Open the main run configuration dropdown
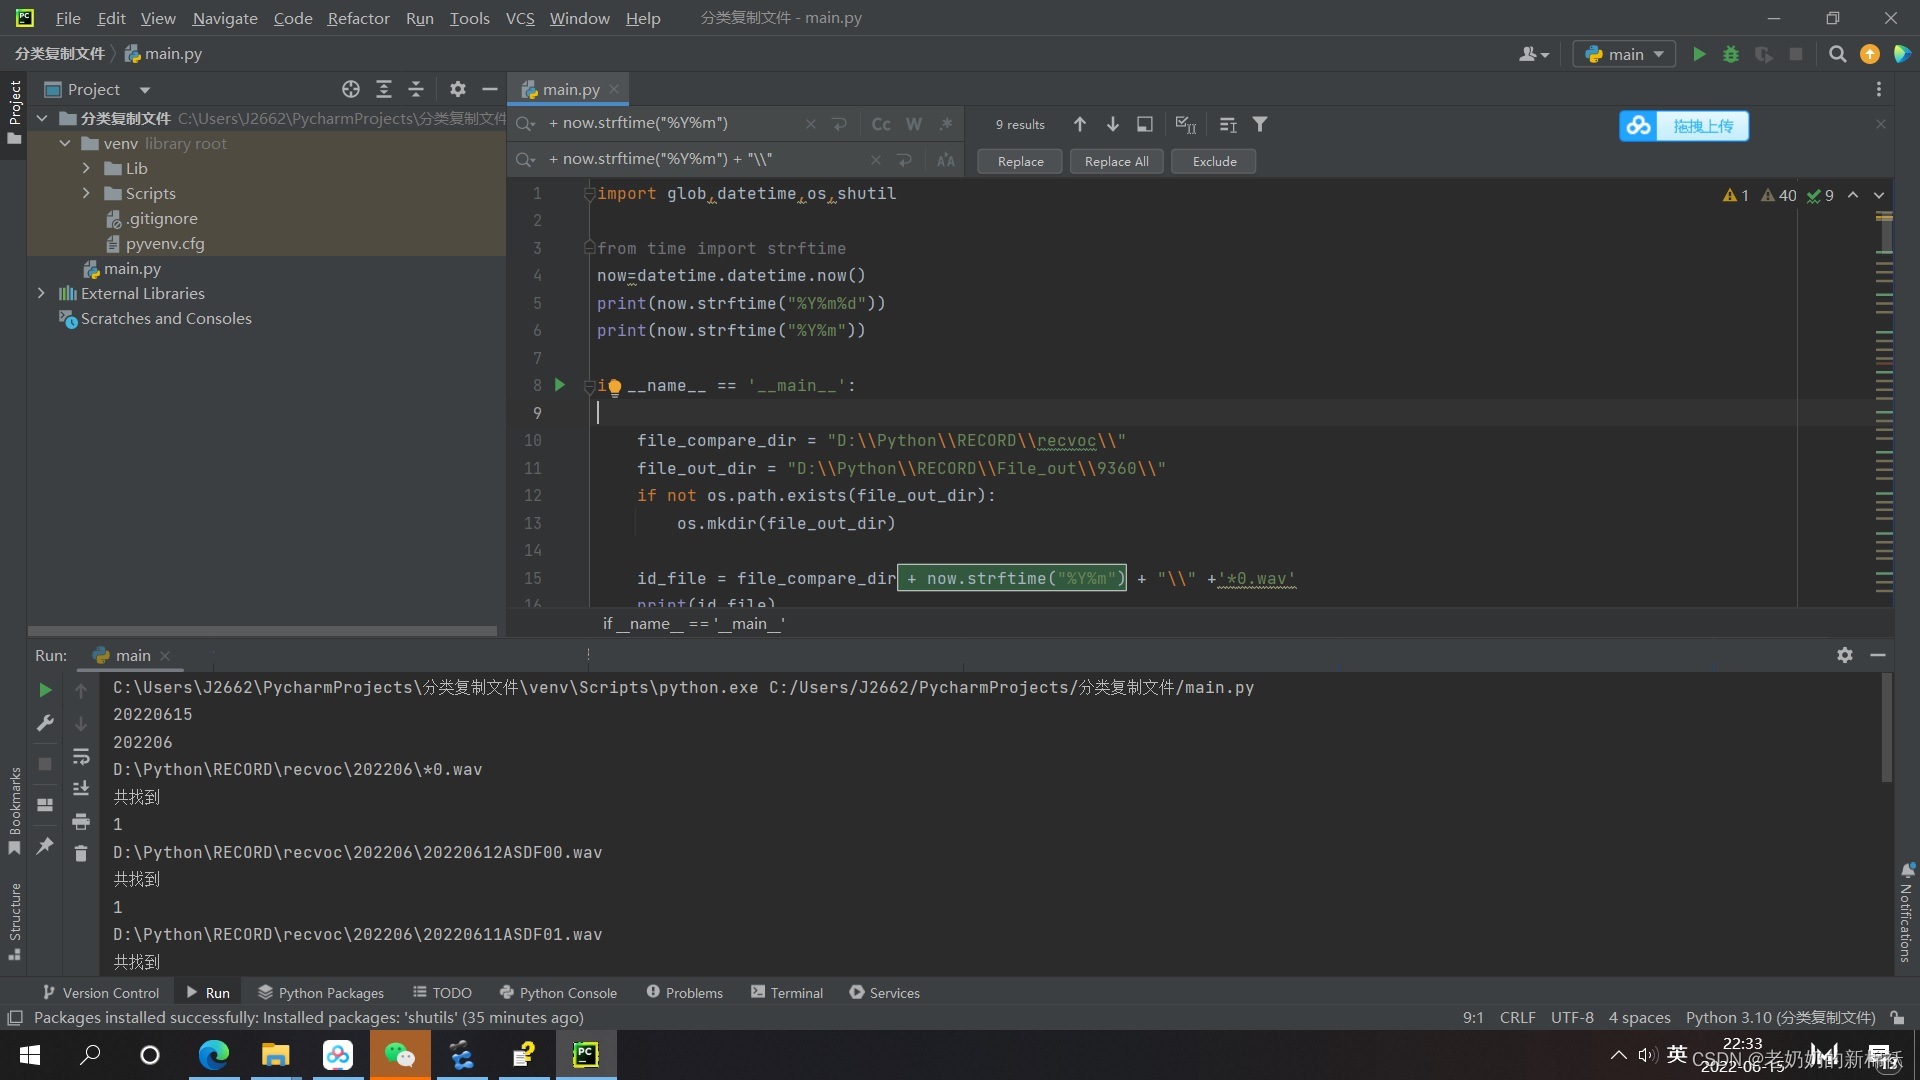1920x1080 pixels. tap(1624, 54)
